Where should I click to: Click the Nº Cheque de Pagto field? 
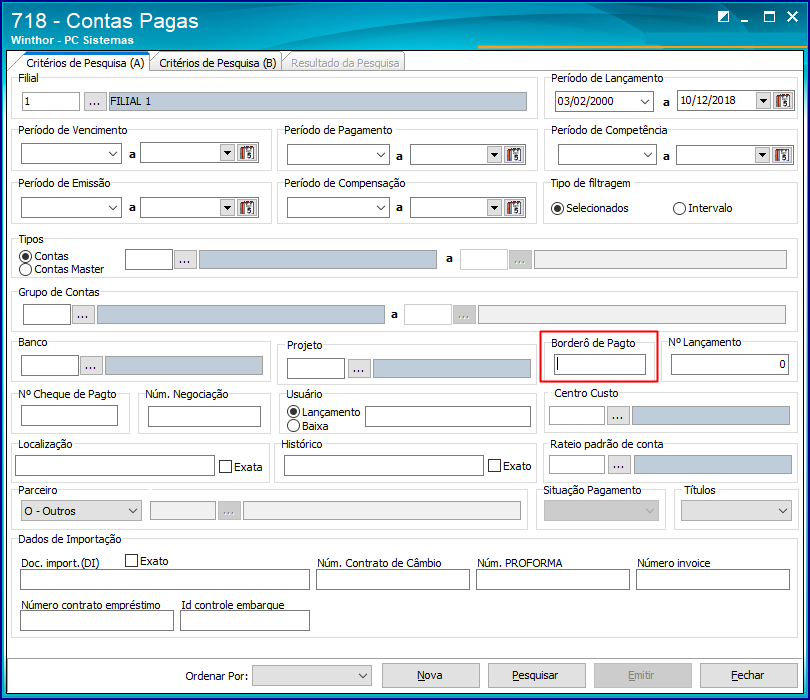coord(69,415)
